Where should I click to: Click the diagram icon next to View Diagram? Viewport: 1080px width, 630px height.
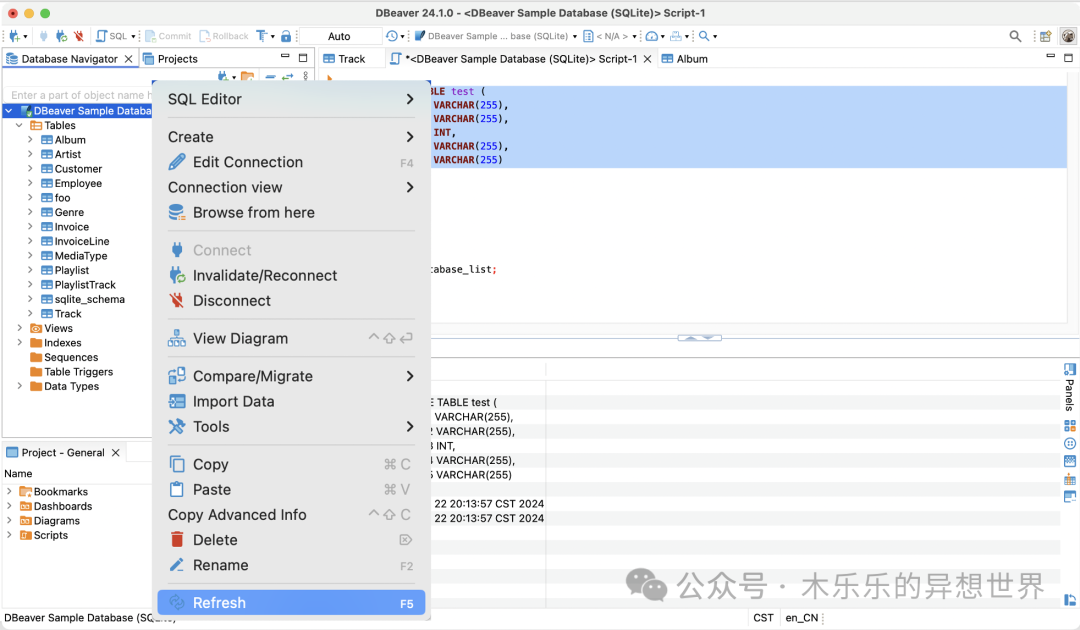click(177, 338)
